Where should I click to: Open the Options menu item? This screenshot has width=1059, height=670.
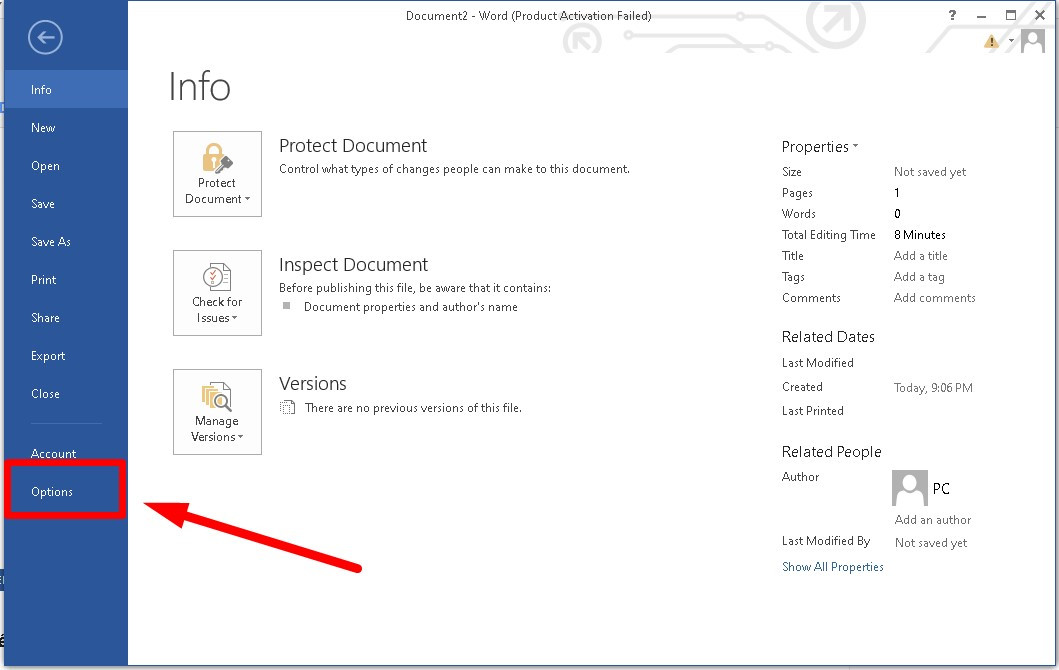tap(52, 492)
